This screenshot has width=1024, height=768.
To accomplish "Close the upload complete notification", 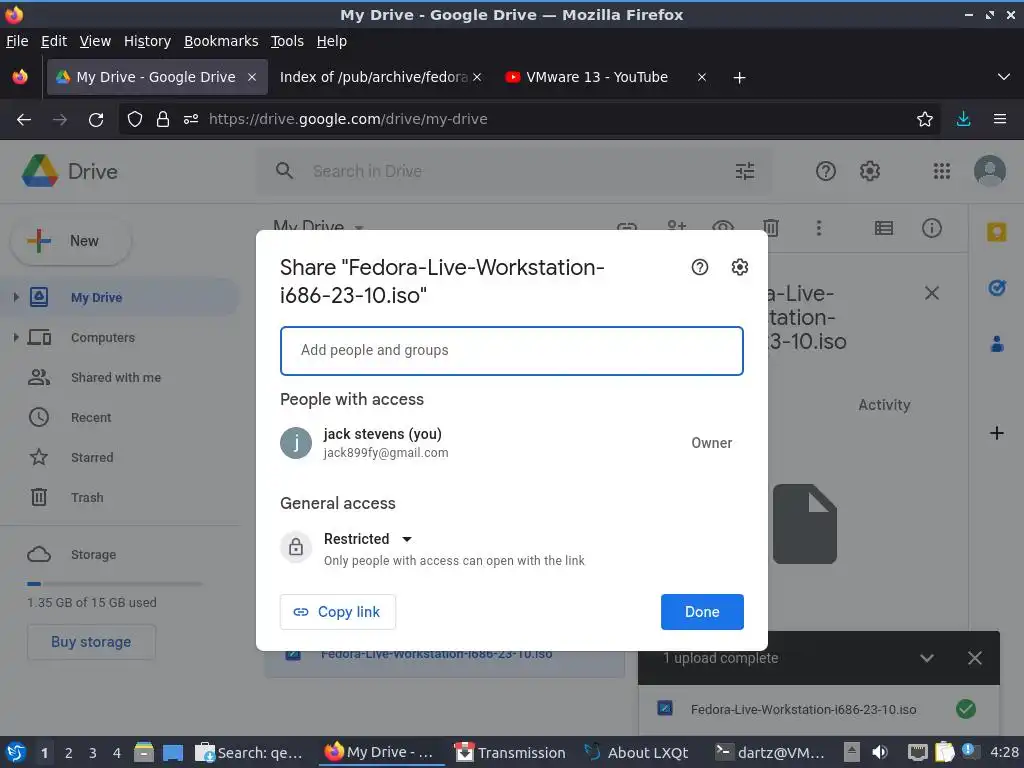I will click(x=974, y=658).
